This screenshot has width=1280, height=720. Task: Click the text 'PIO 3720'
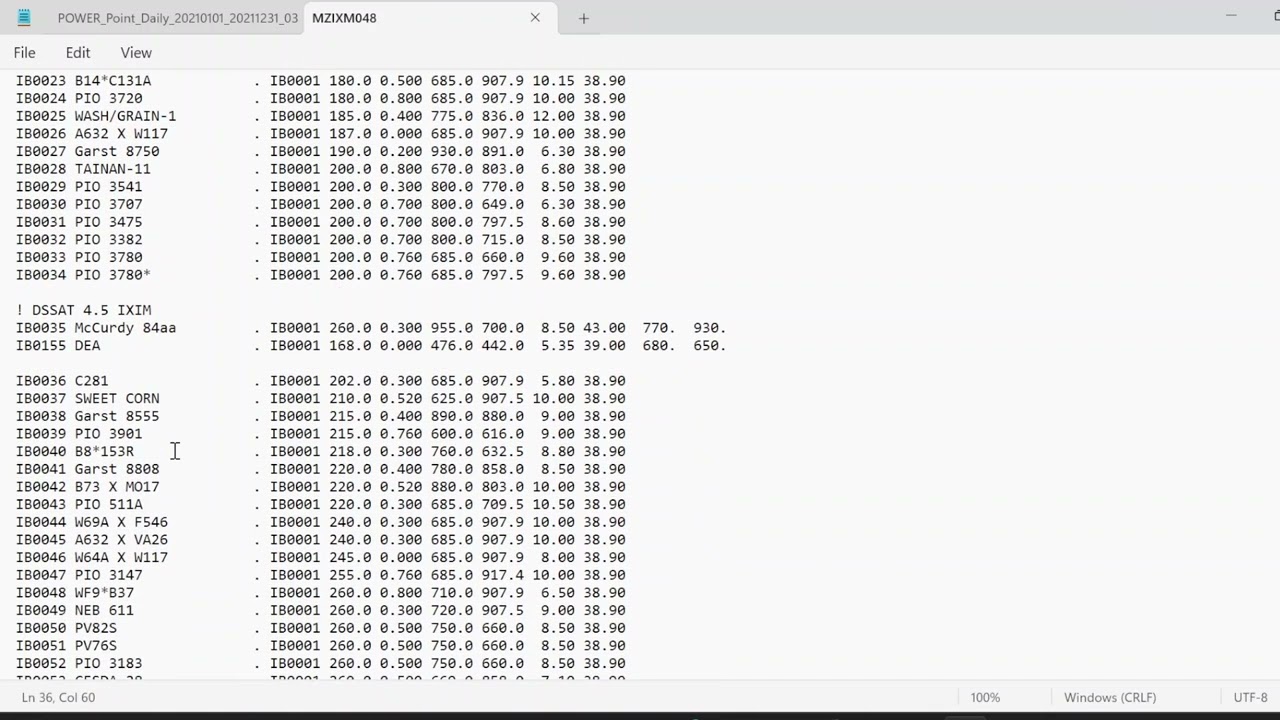(x=109, y=99)
